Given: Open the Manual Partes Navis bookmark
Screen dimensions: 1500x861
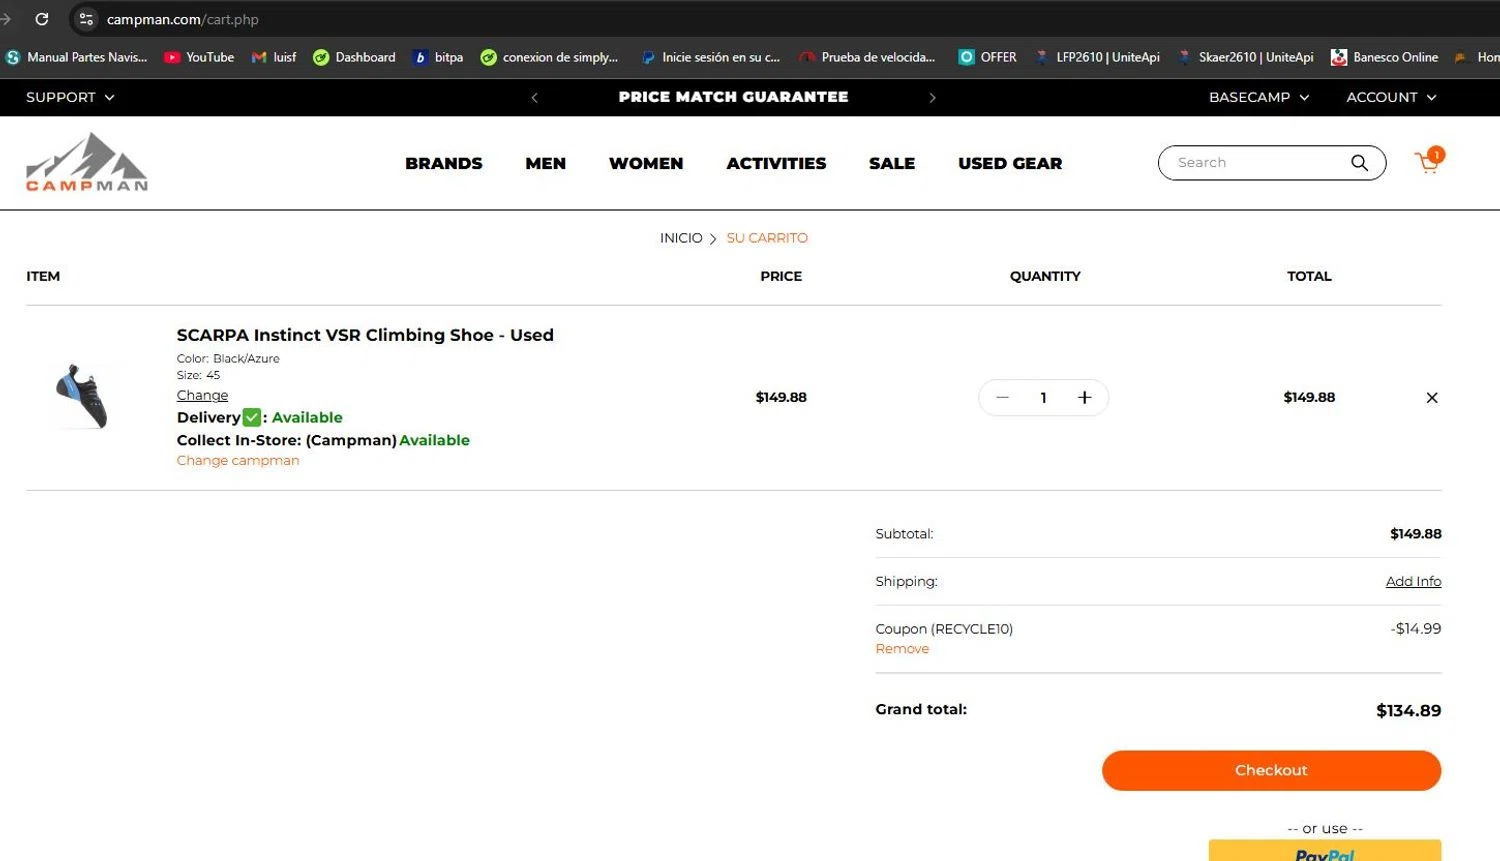Looking at the screenshot, I should (x=76, y=57).
